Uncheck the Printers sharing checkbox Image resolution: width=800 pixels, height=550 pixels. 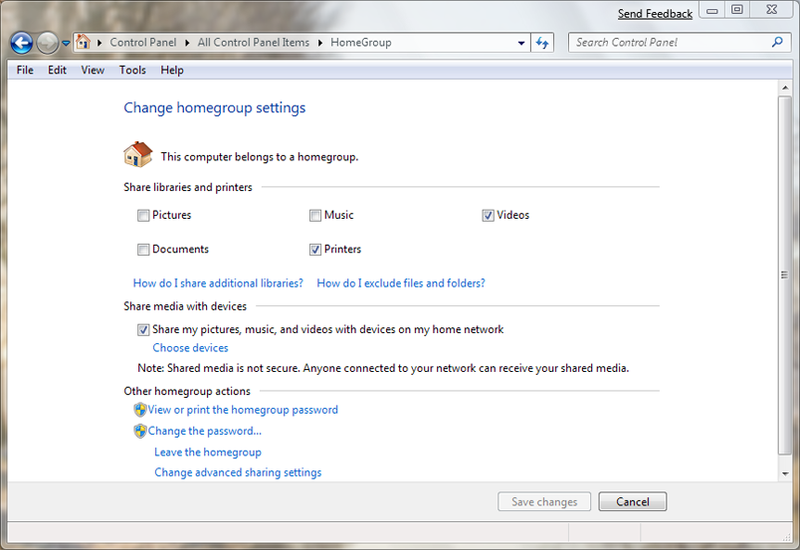click(x=315, y=249)
